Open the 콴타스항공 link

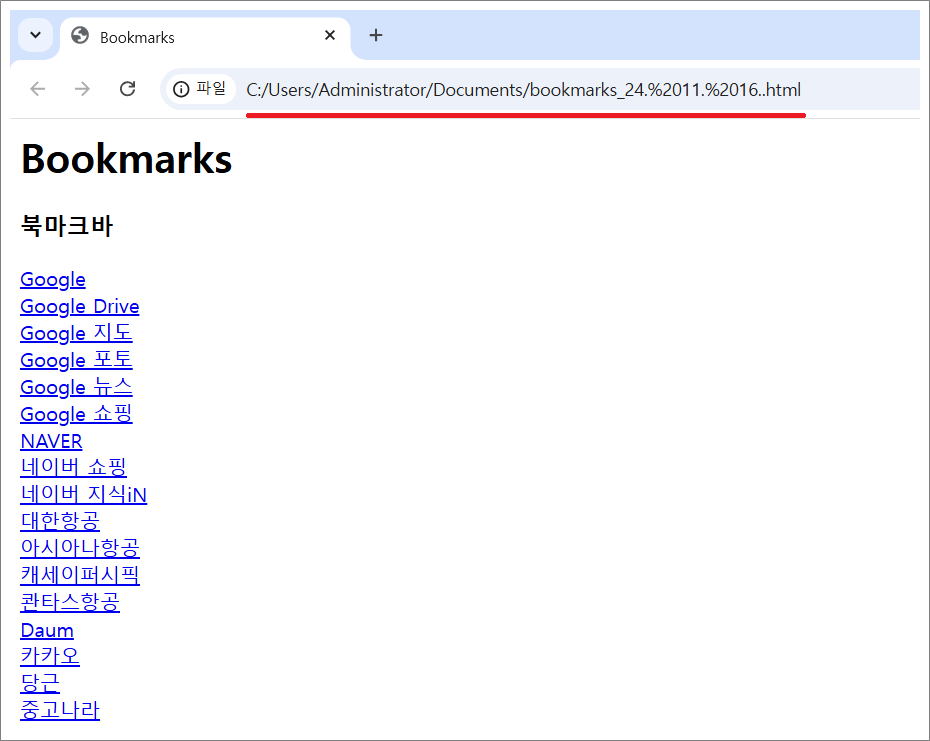(x=70, y=602)
